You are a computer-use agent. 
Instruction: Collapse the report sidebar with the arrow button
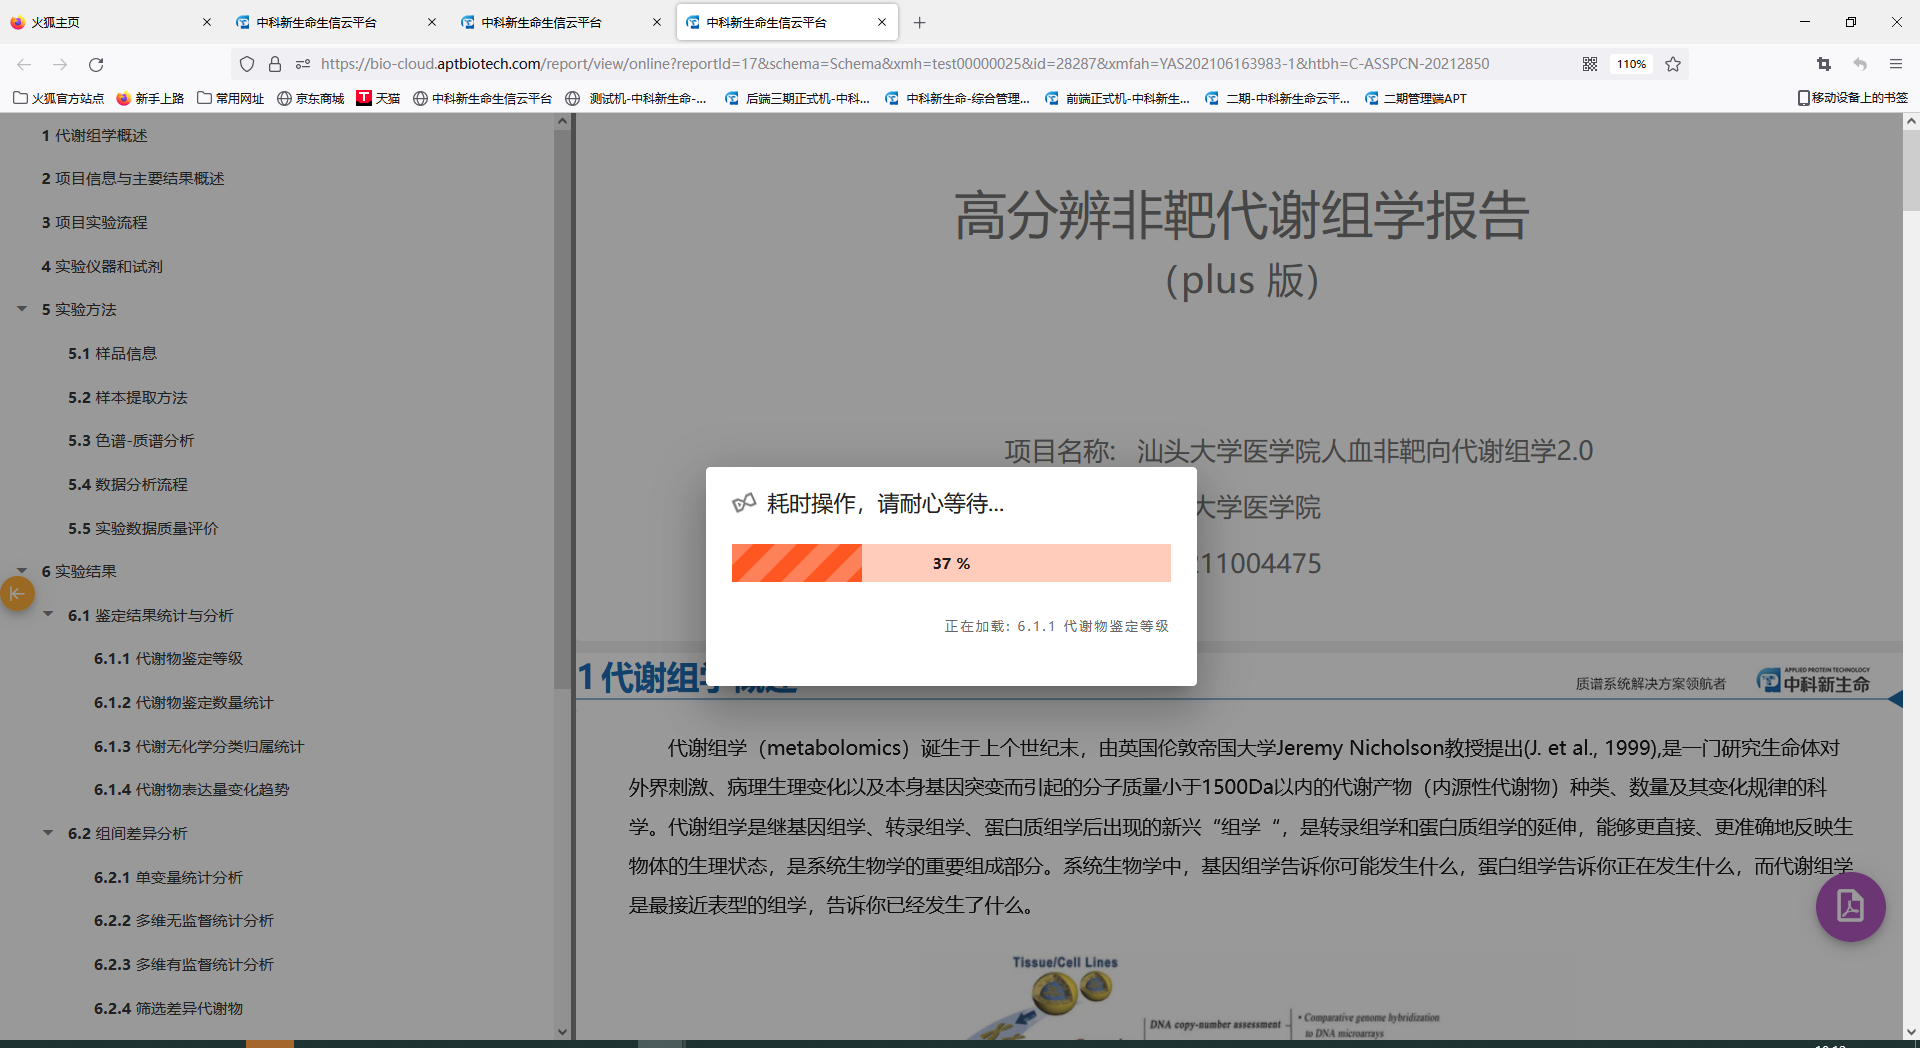pos(17,593)
